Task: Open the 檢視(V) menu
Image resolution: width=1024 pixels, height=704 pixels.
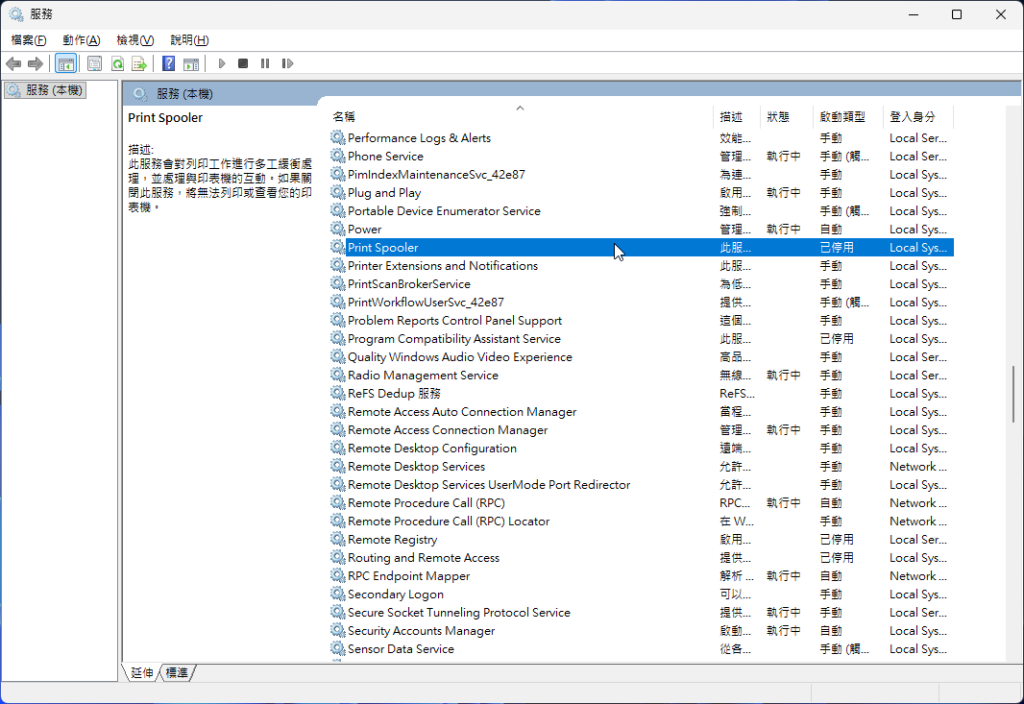Action: point(135,40)
